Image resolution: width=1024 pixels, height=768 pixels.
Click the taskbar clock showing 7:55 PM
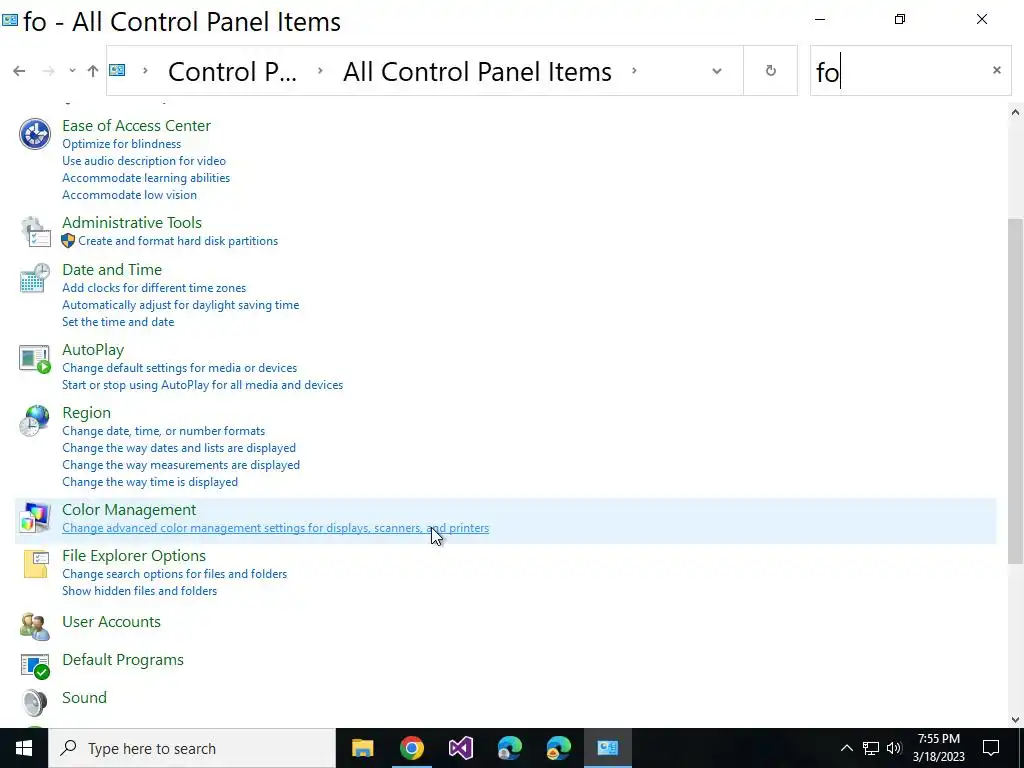point(938,748)
